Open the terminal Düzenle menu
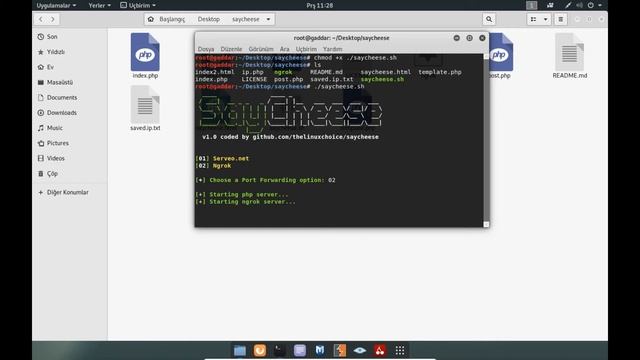Viewport: 640px width, 360px height. pyautogui.click(x=231, y=49)
